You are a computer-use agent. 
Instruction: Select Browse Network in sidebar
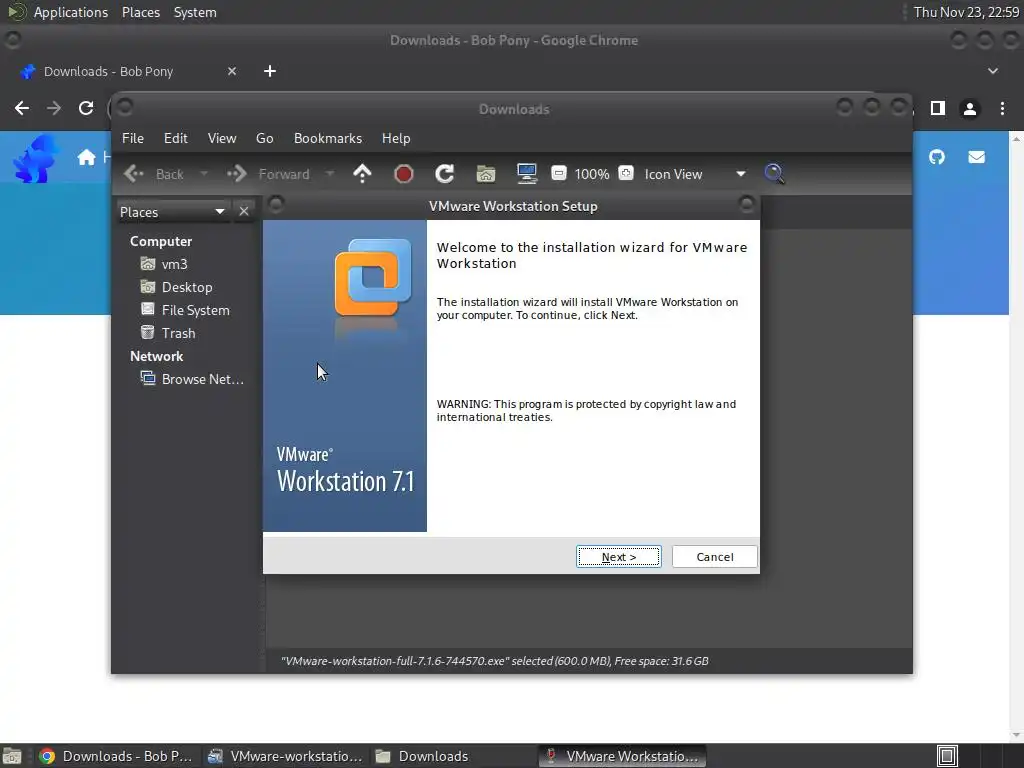coord(192,379)
